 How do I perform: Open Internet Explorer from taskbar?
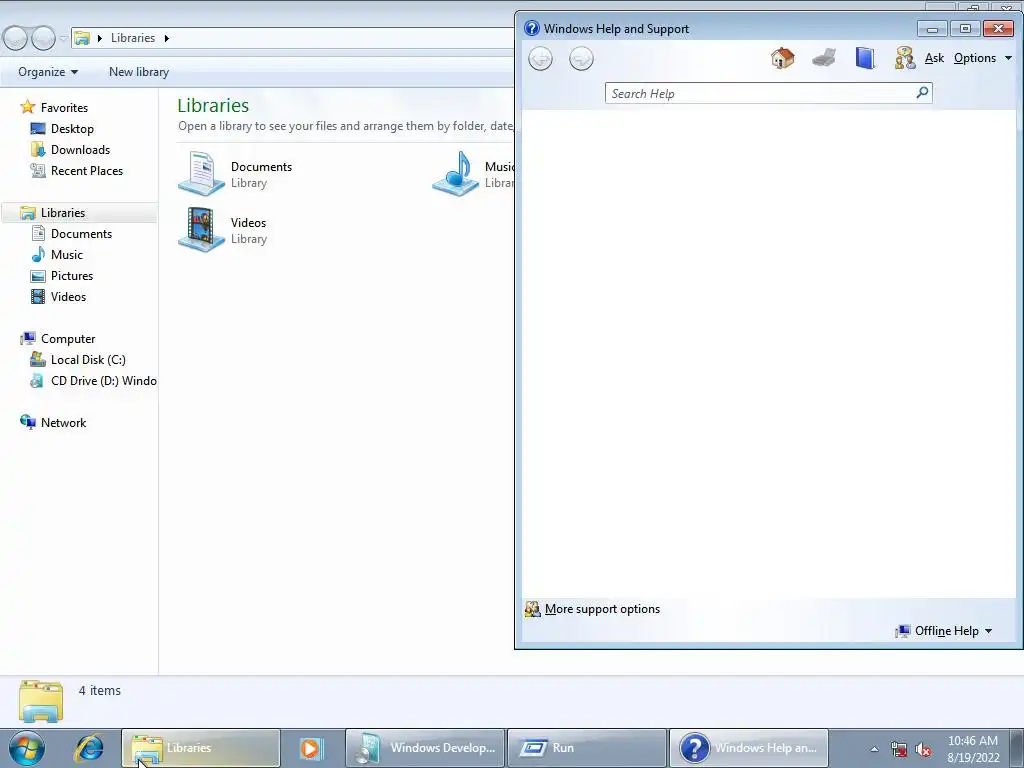pyautogui.click(x=89, y=748)
